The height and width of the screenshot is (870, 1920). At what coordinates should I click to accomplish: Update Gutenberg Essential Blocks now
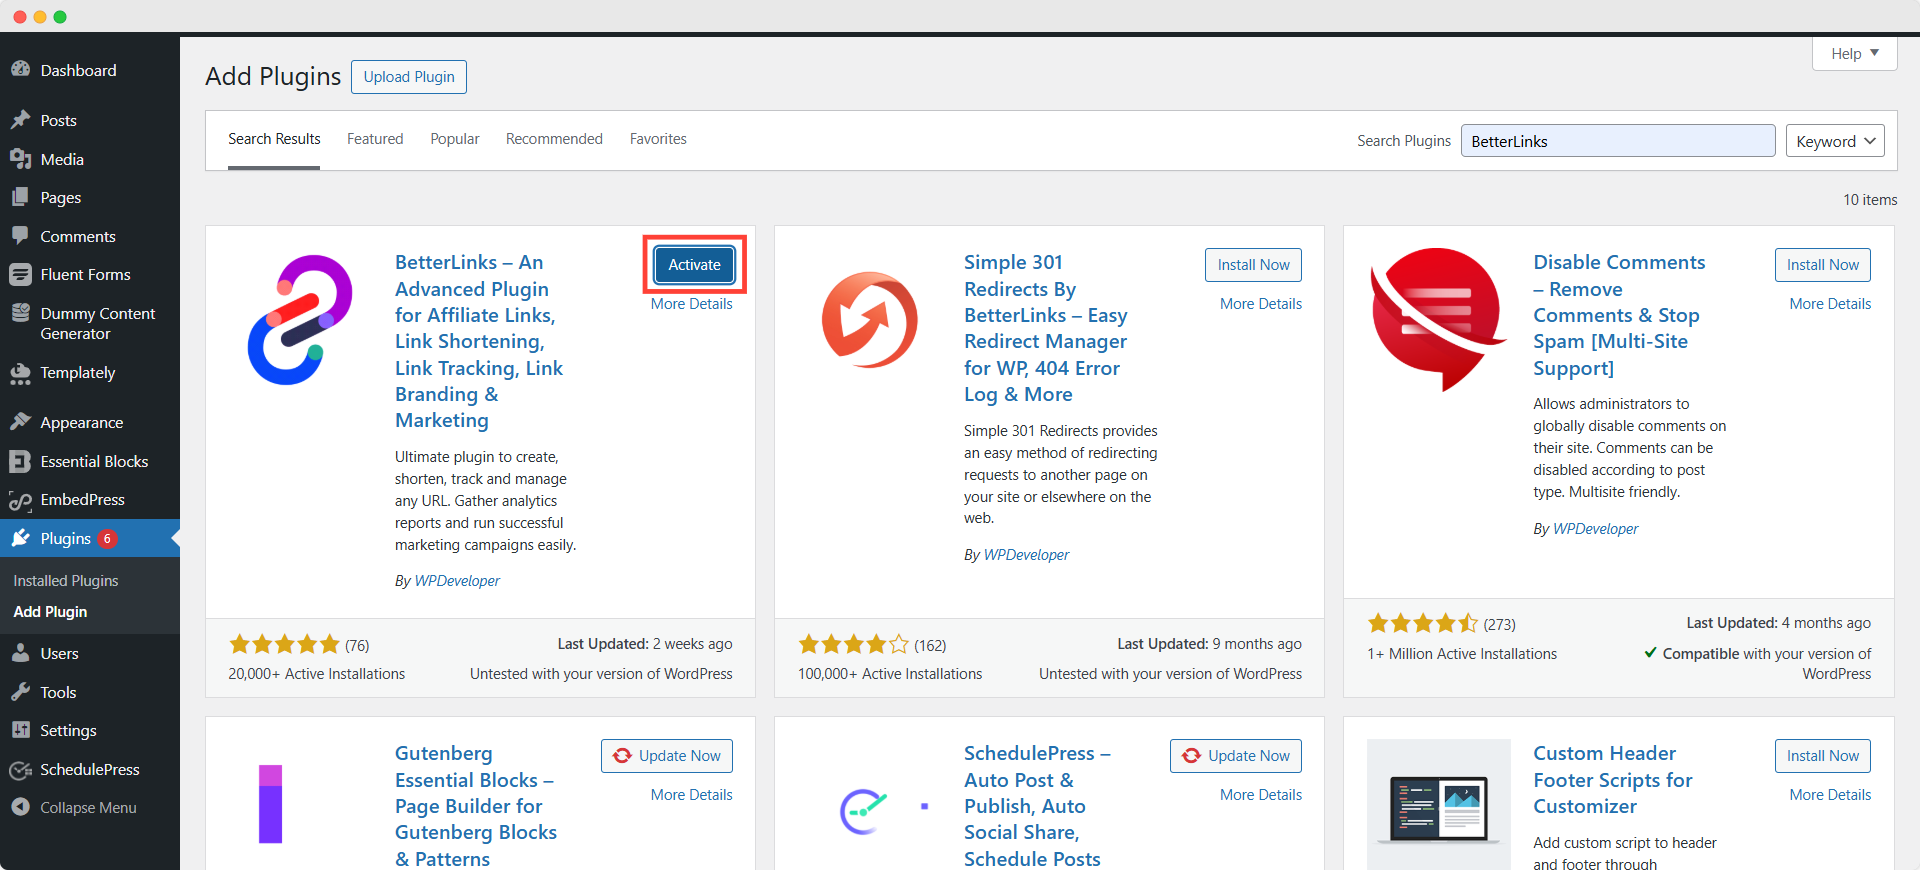click(x=667, y=756)
